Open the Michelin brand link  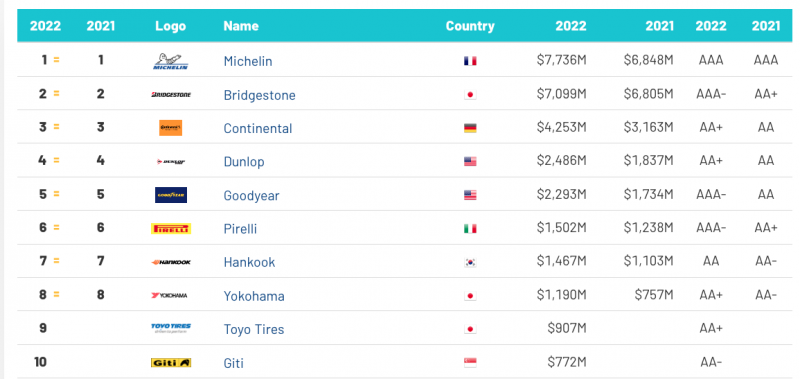248,61
